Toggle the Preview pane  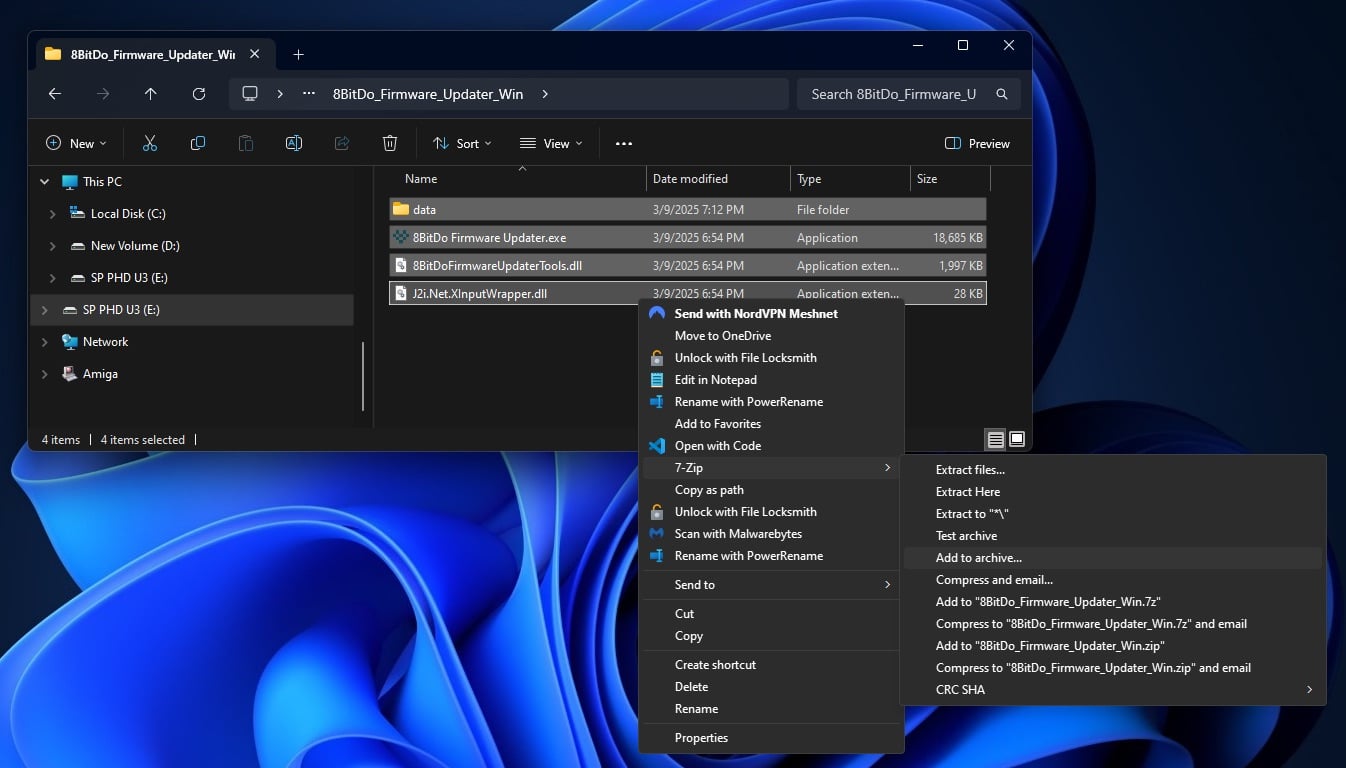977,143
